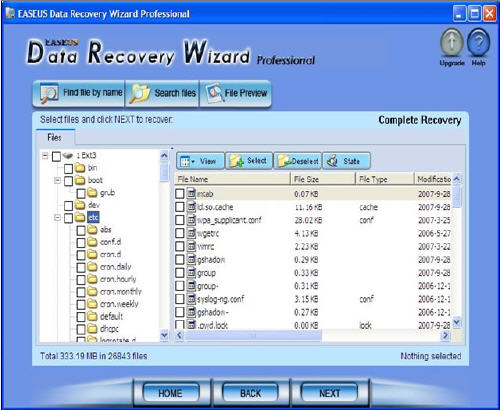Tick the vimrc file checkbox
This screenshot has width=500, height=410.
point(180,246)
